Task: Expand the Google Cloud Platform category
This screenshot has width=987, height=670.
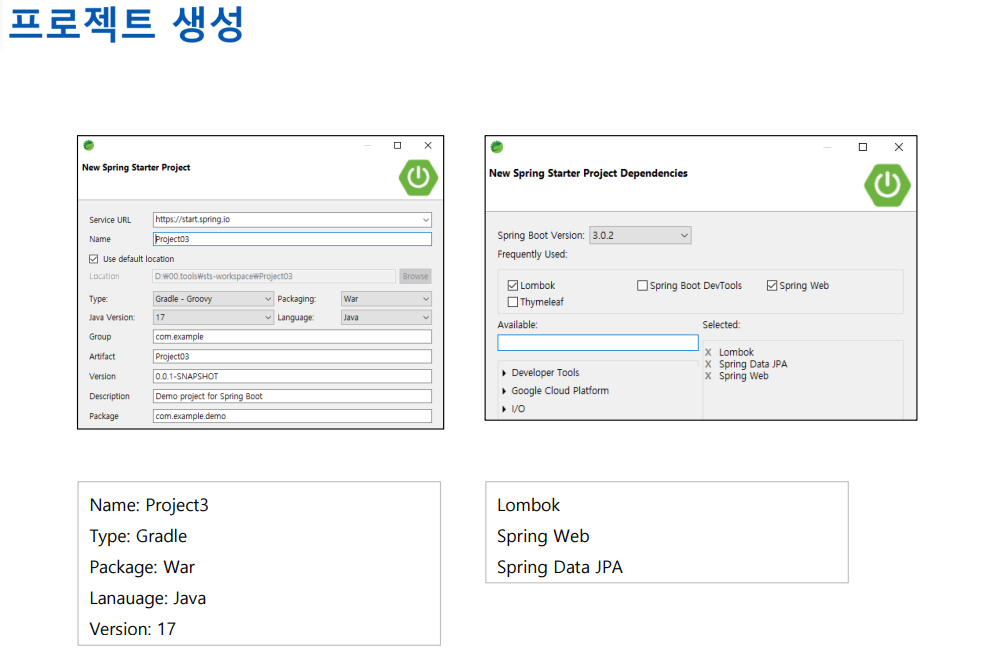Action: tap(504, 391)
